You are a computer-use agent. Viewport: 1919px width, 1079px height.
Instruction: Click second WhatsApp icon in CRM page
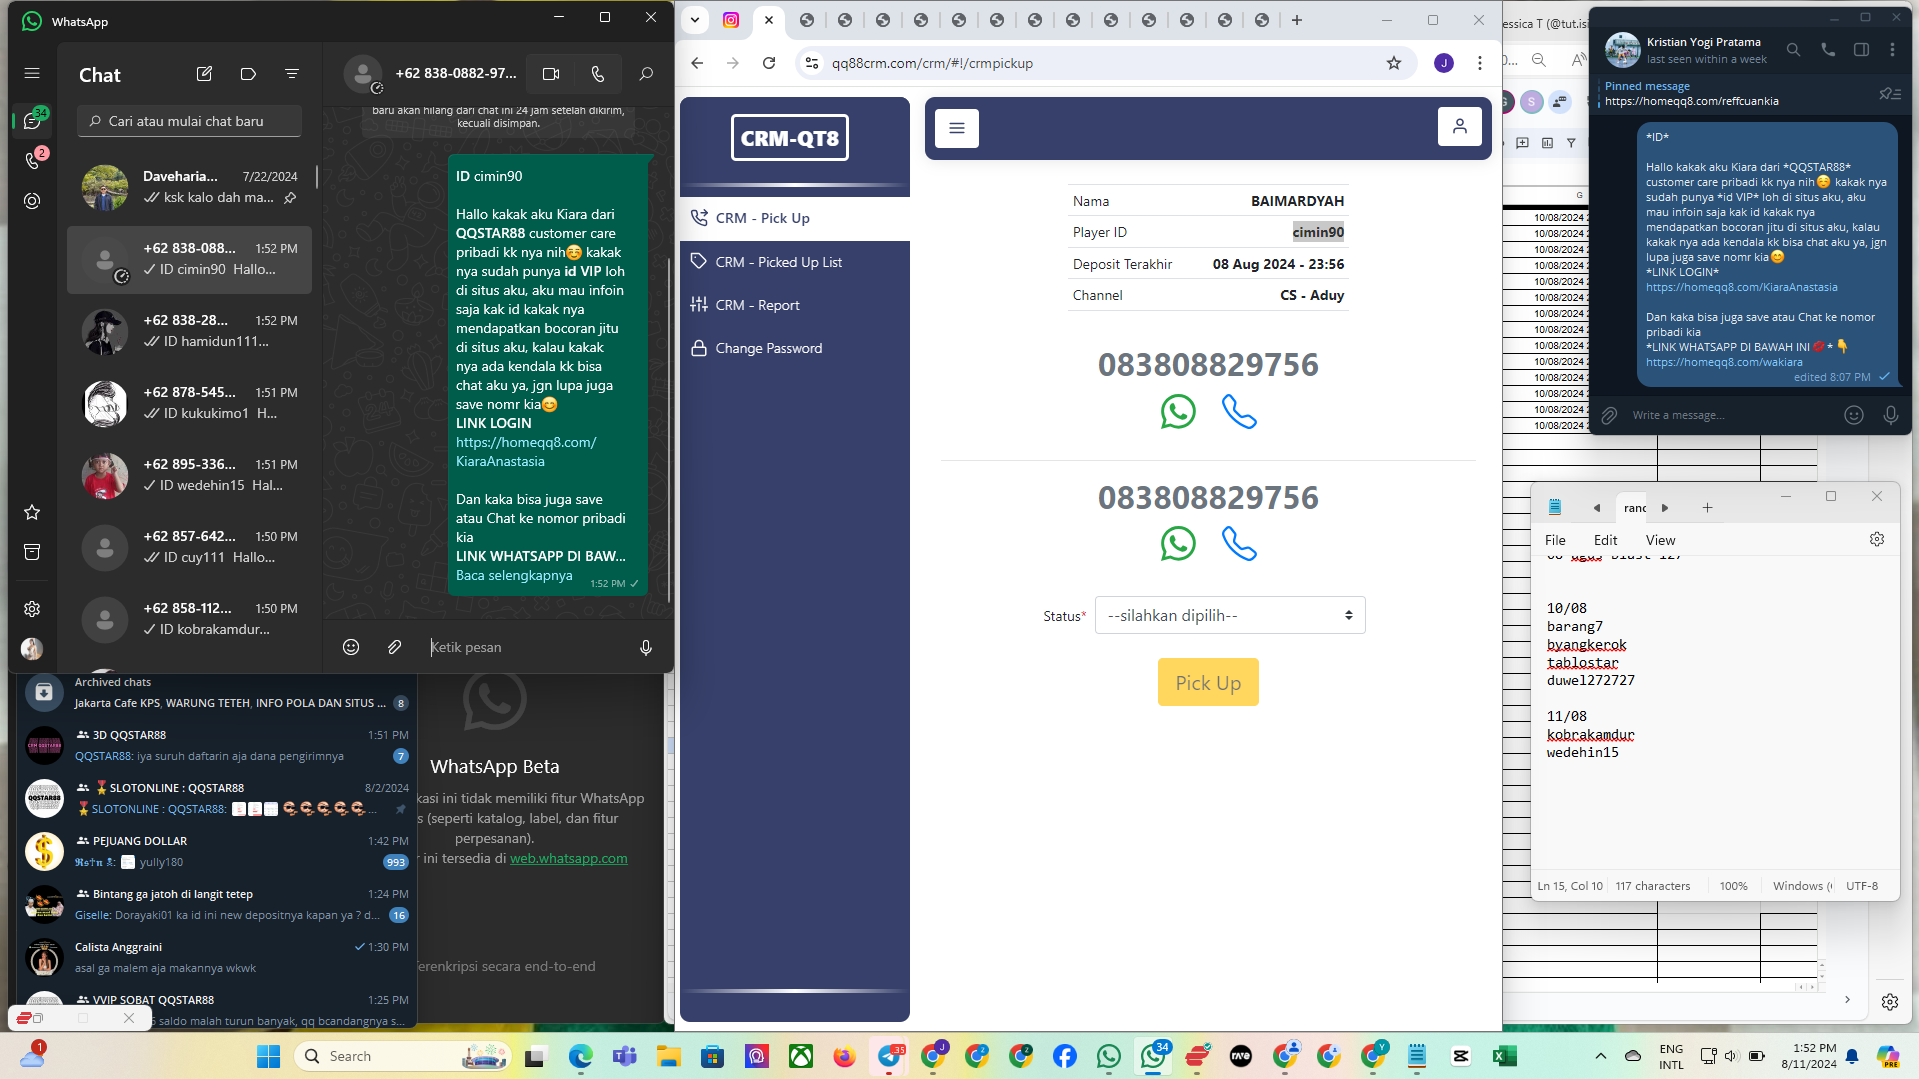(1178, 544)
